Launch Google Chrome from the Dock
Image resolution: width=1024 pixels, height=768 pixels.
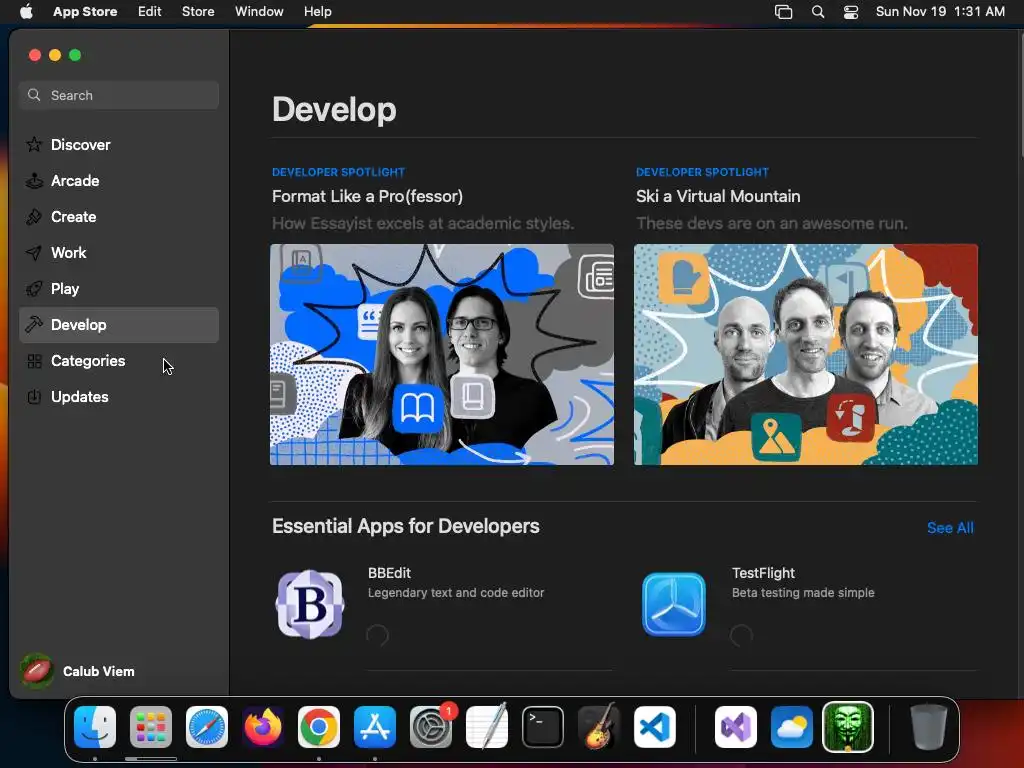point(319,727)
